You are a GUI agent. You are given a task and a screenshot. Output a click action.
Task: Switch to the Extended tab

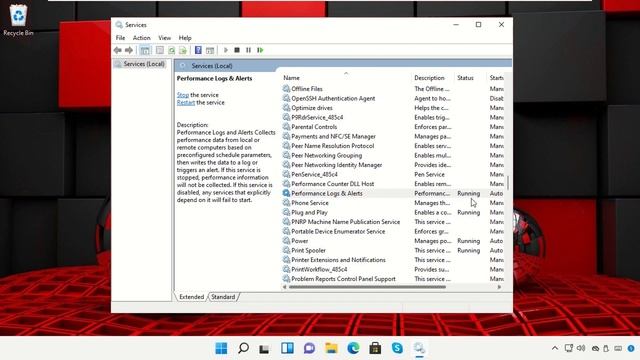191,297
